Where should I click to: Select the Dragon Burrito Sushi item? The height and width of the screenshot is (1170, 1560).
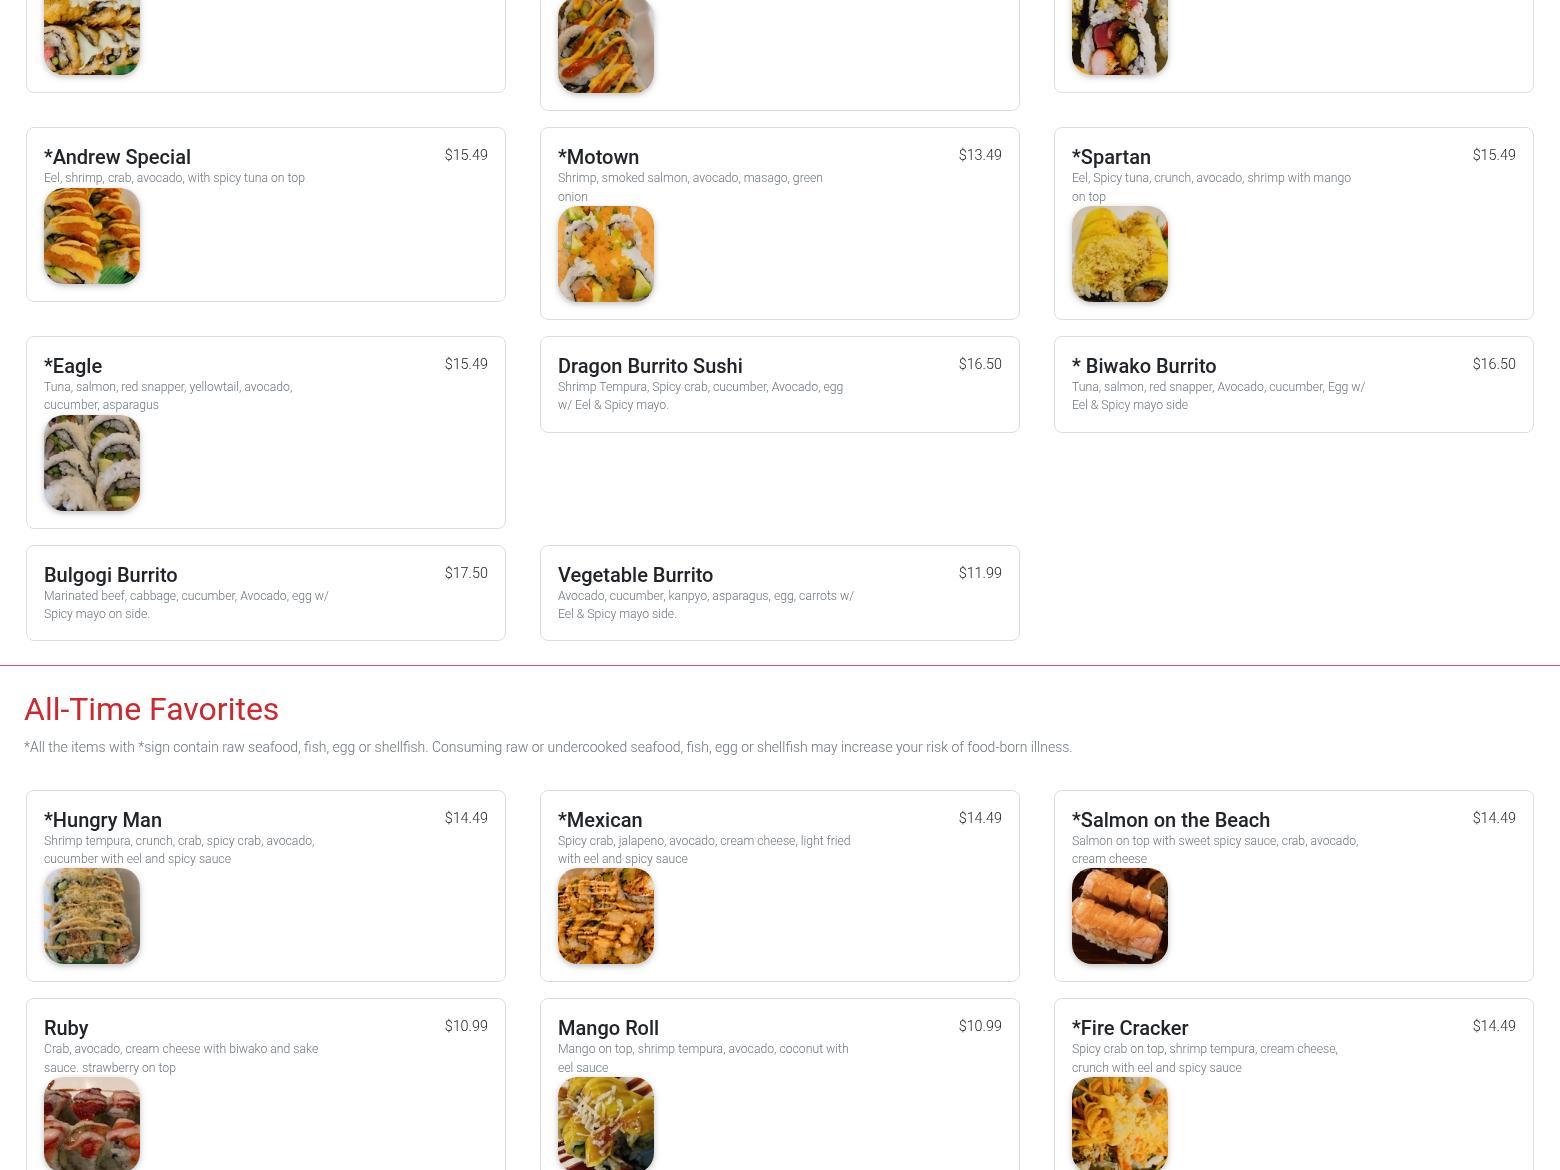point(780,384)
